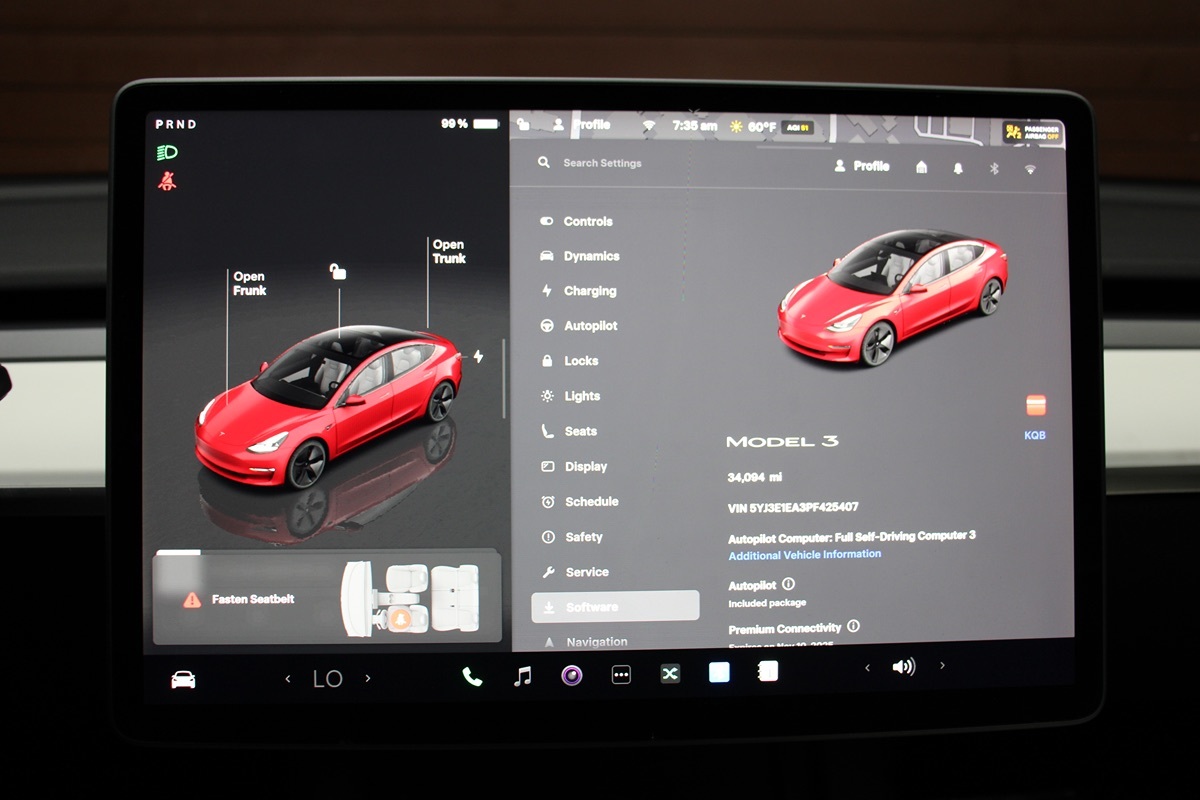
Task: Toggle the passenger airbag indicator
Action: click(x=1033, y=131)
